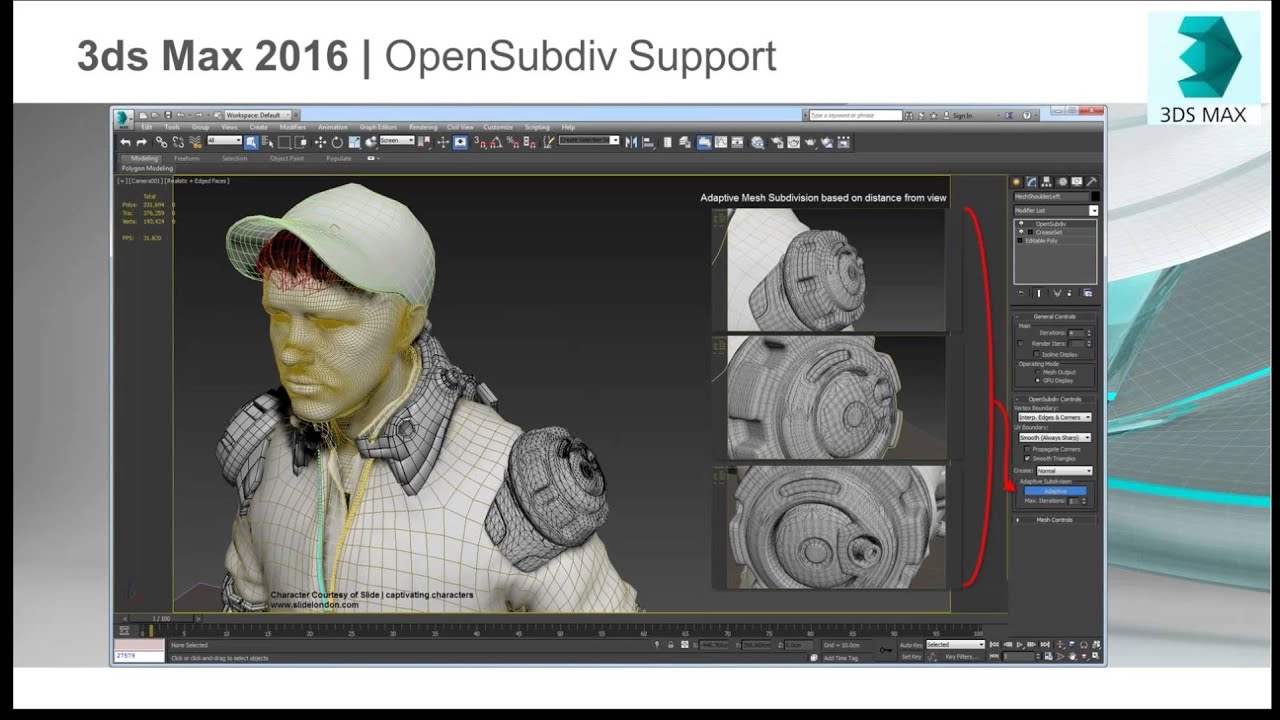The height and width of the screenshot is (720, 1280).
Task: Click the object color swatch beside name
Action: tap(1096, 196)
